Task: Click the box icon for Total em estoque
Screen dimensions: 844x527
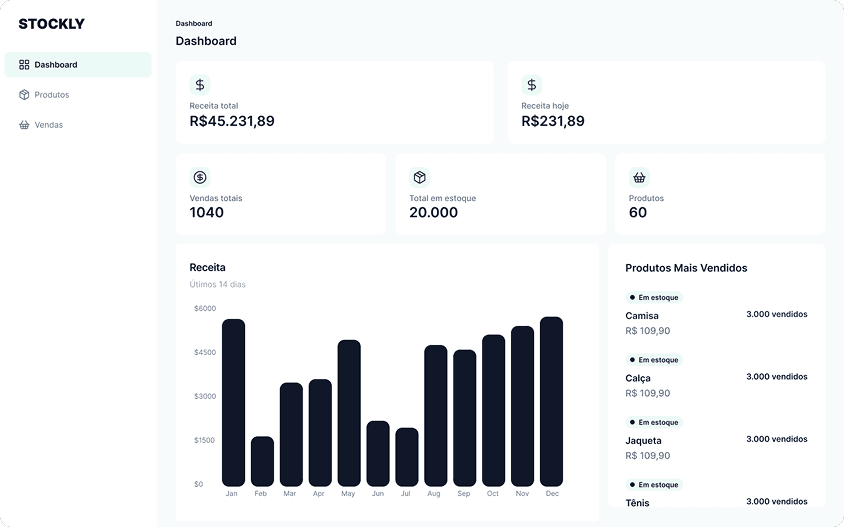Action: coord(420,177)
